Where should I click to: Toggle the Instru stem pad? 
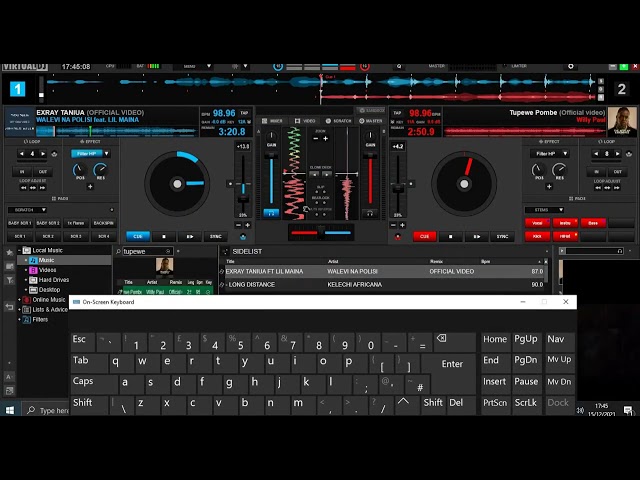click(x=565, y=223)
